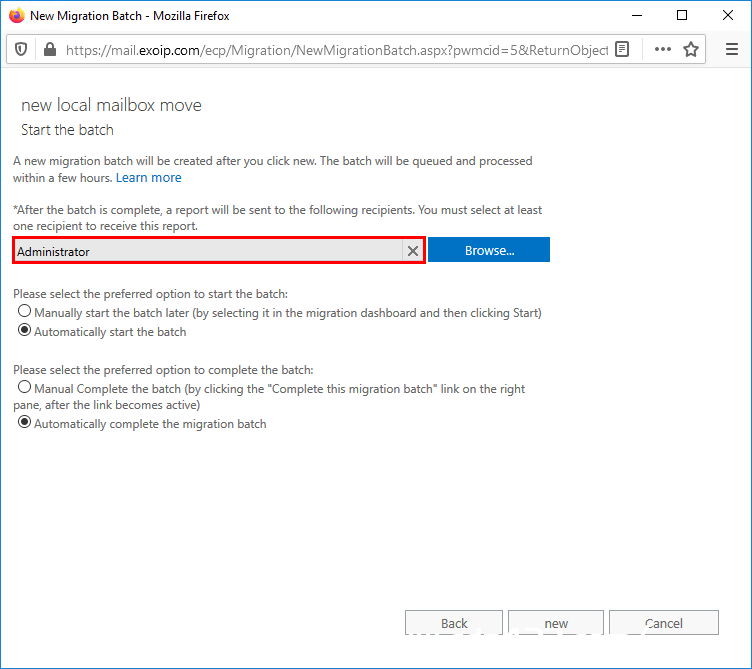The height and width of the screenshot is (669, 752).
Task: Click the Cancel button
Action: click(x=664, y=622)
